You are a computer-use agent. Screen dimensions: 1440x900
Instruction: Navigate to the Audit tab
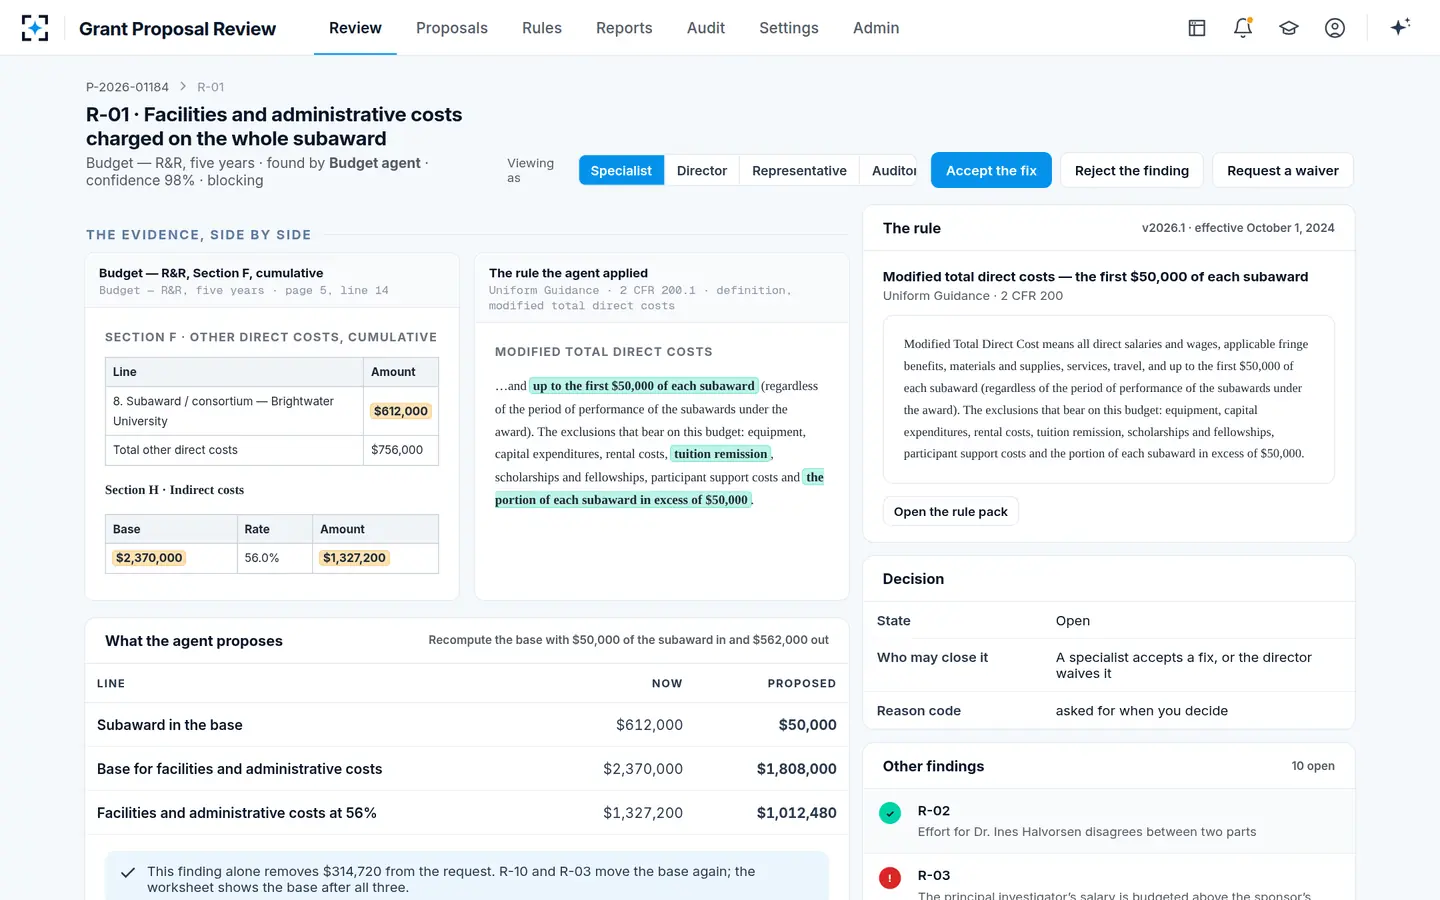[x=706, y=28]
